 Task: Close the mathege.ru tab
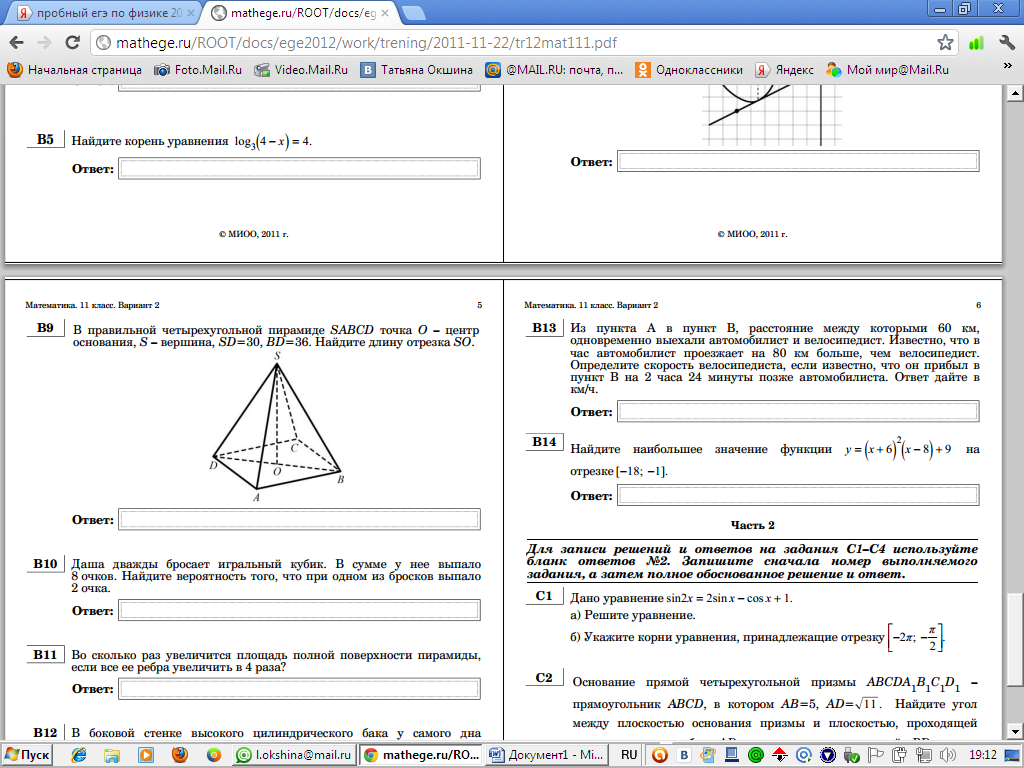coord(385,12)
